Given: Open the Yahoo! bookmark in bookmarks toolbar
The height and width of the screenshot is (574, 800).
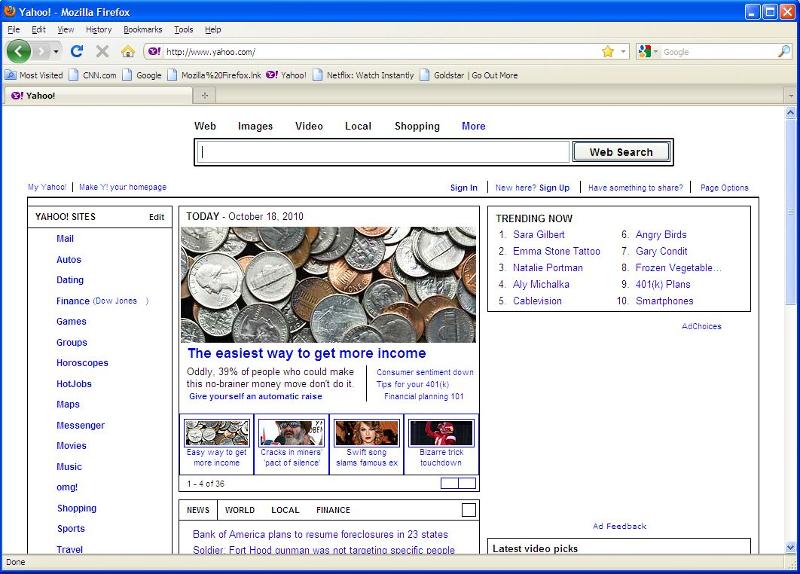Looking at the screenshot, I should pyautogui.click(x=286, y=76).
